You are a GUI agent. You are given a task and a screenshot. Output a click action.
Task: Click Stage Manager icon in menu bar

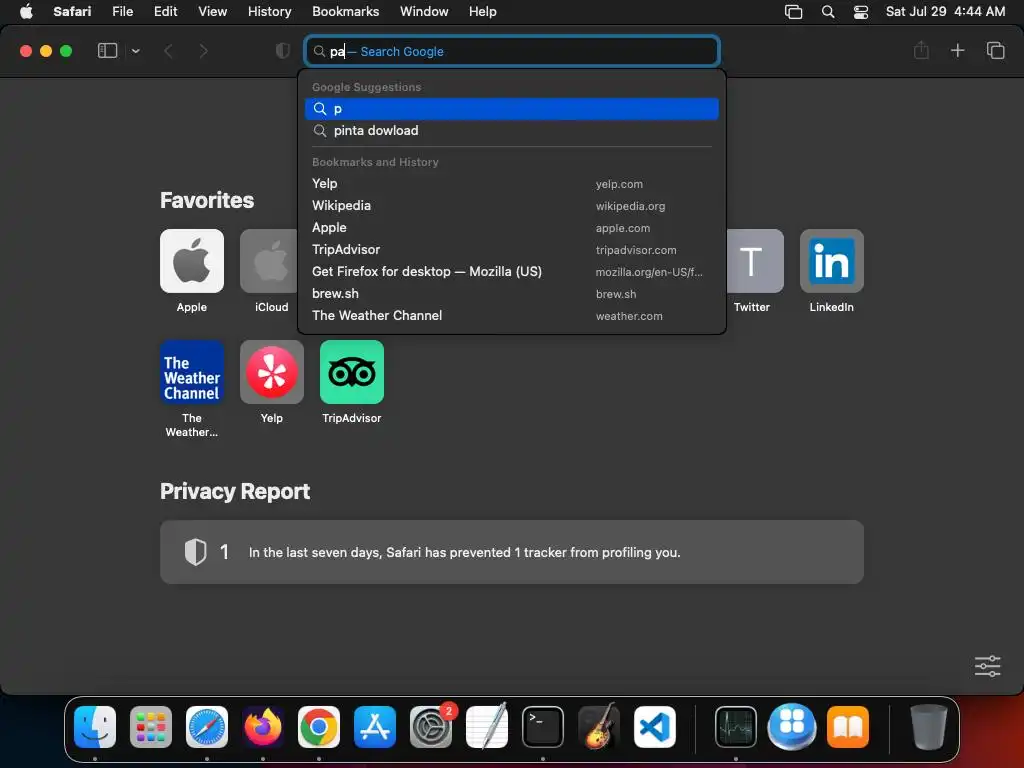click(793, 12)
